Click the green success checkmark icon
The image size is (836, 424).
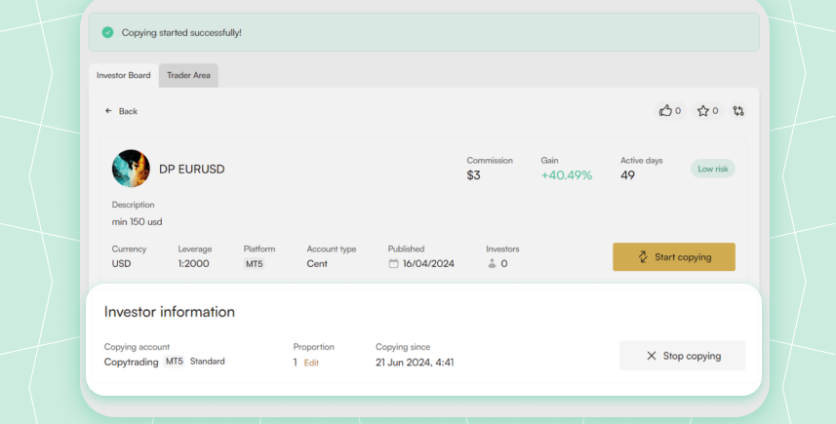pos(108,33)
